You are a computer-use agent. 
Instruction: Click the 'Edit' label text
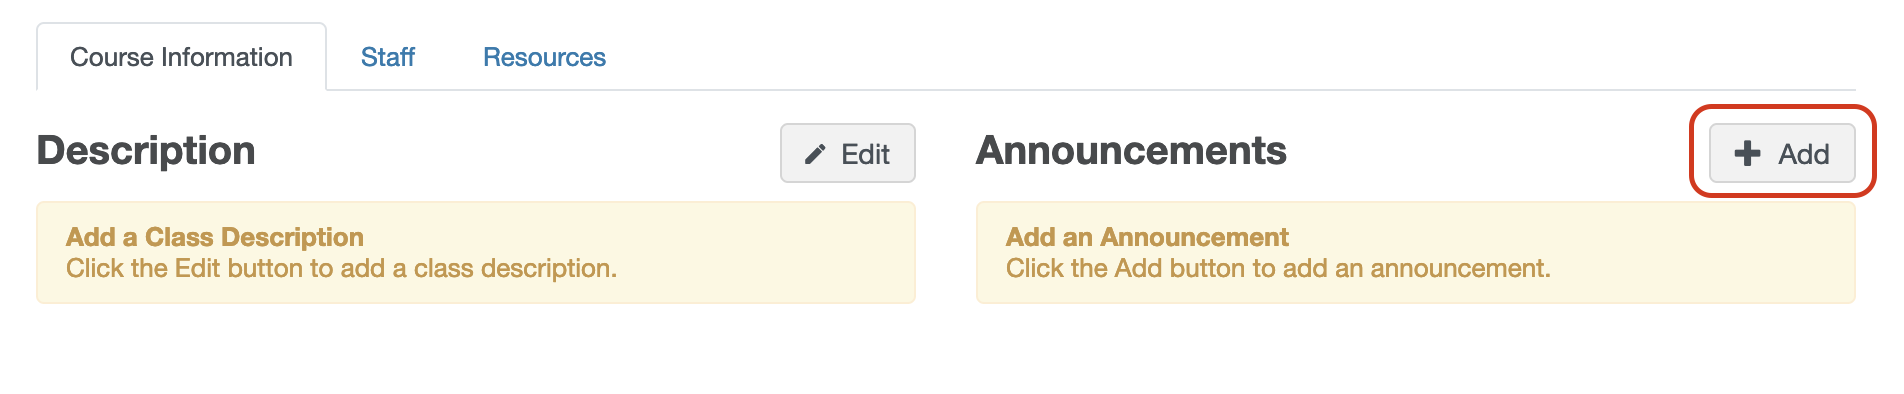coord(865,154)
